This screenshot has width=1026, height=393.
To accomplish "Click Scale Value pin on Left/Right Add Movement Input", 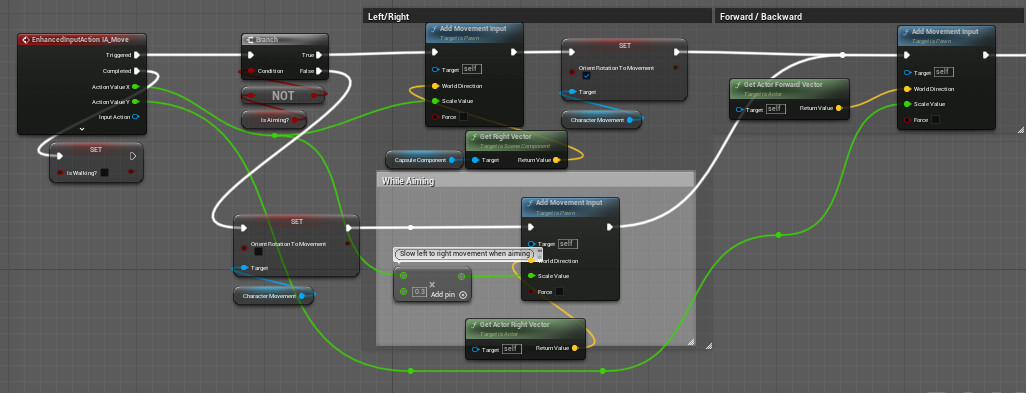I will pyautogui.click(x=435, y=101).
